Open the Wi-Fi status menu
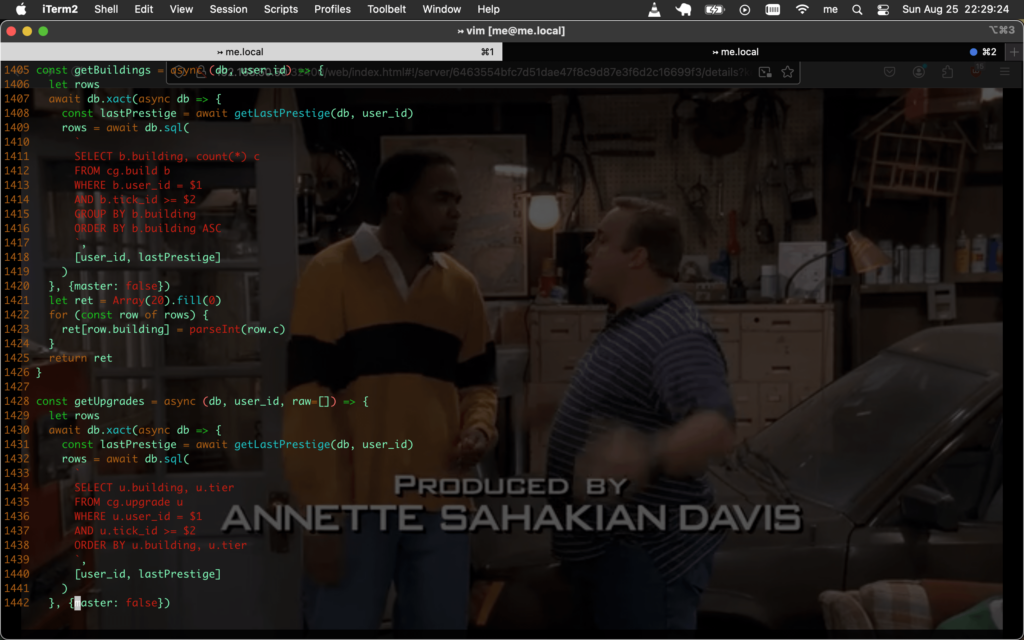1024x640 pixels. [x=802, y=9]
